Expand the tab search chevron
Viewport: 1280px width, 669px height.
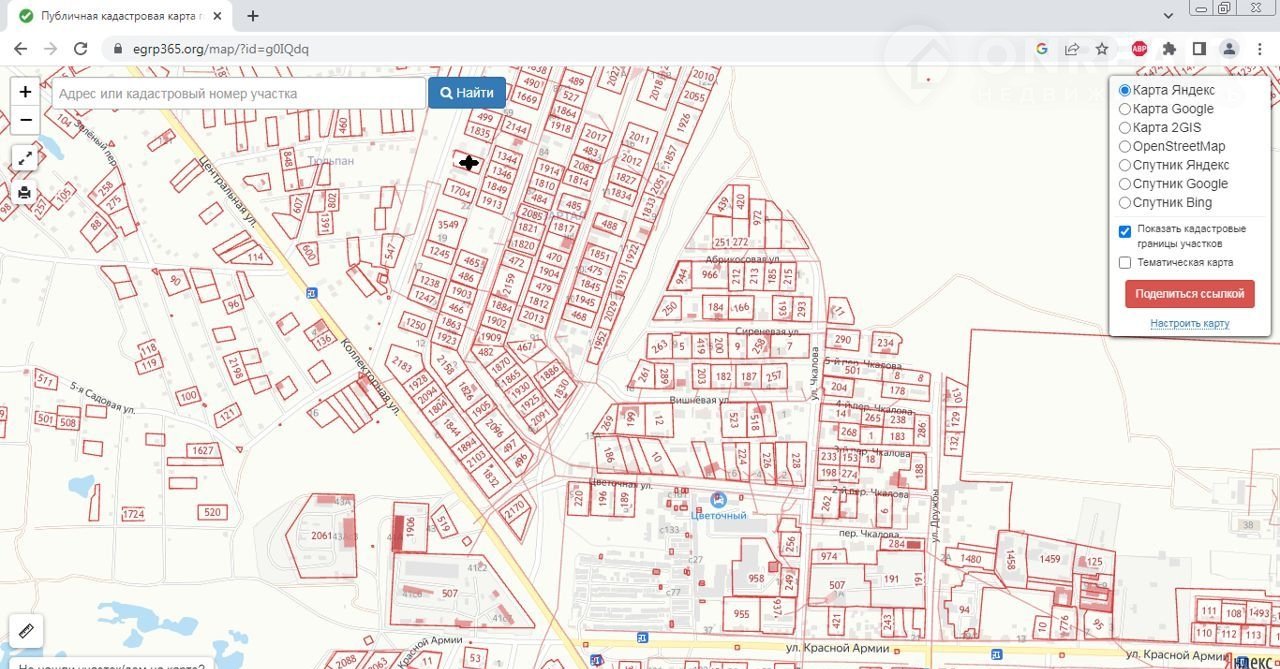(x=1170, y=16)
